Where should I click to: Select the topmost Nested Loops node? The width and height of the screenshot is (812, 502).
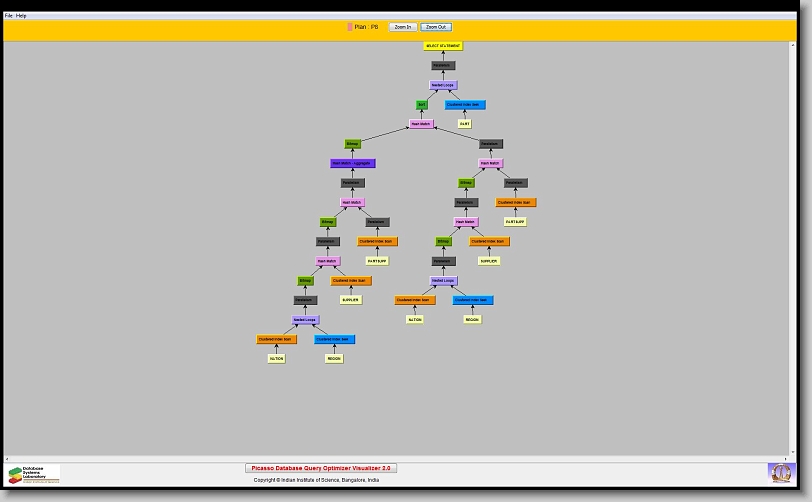click(x=443, y=85)
